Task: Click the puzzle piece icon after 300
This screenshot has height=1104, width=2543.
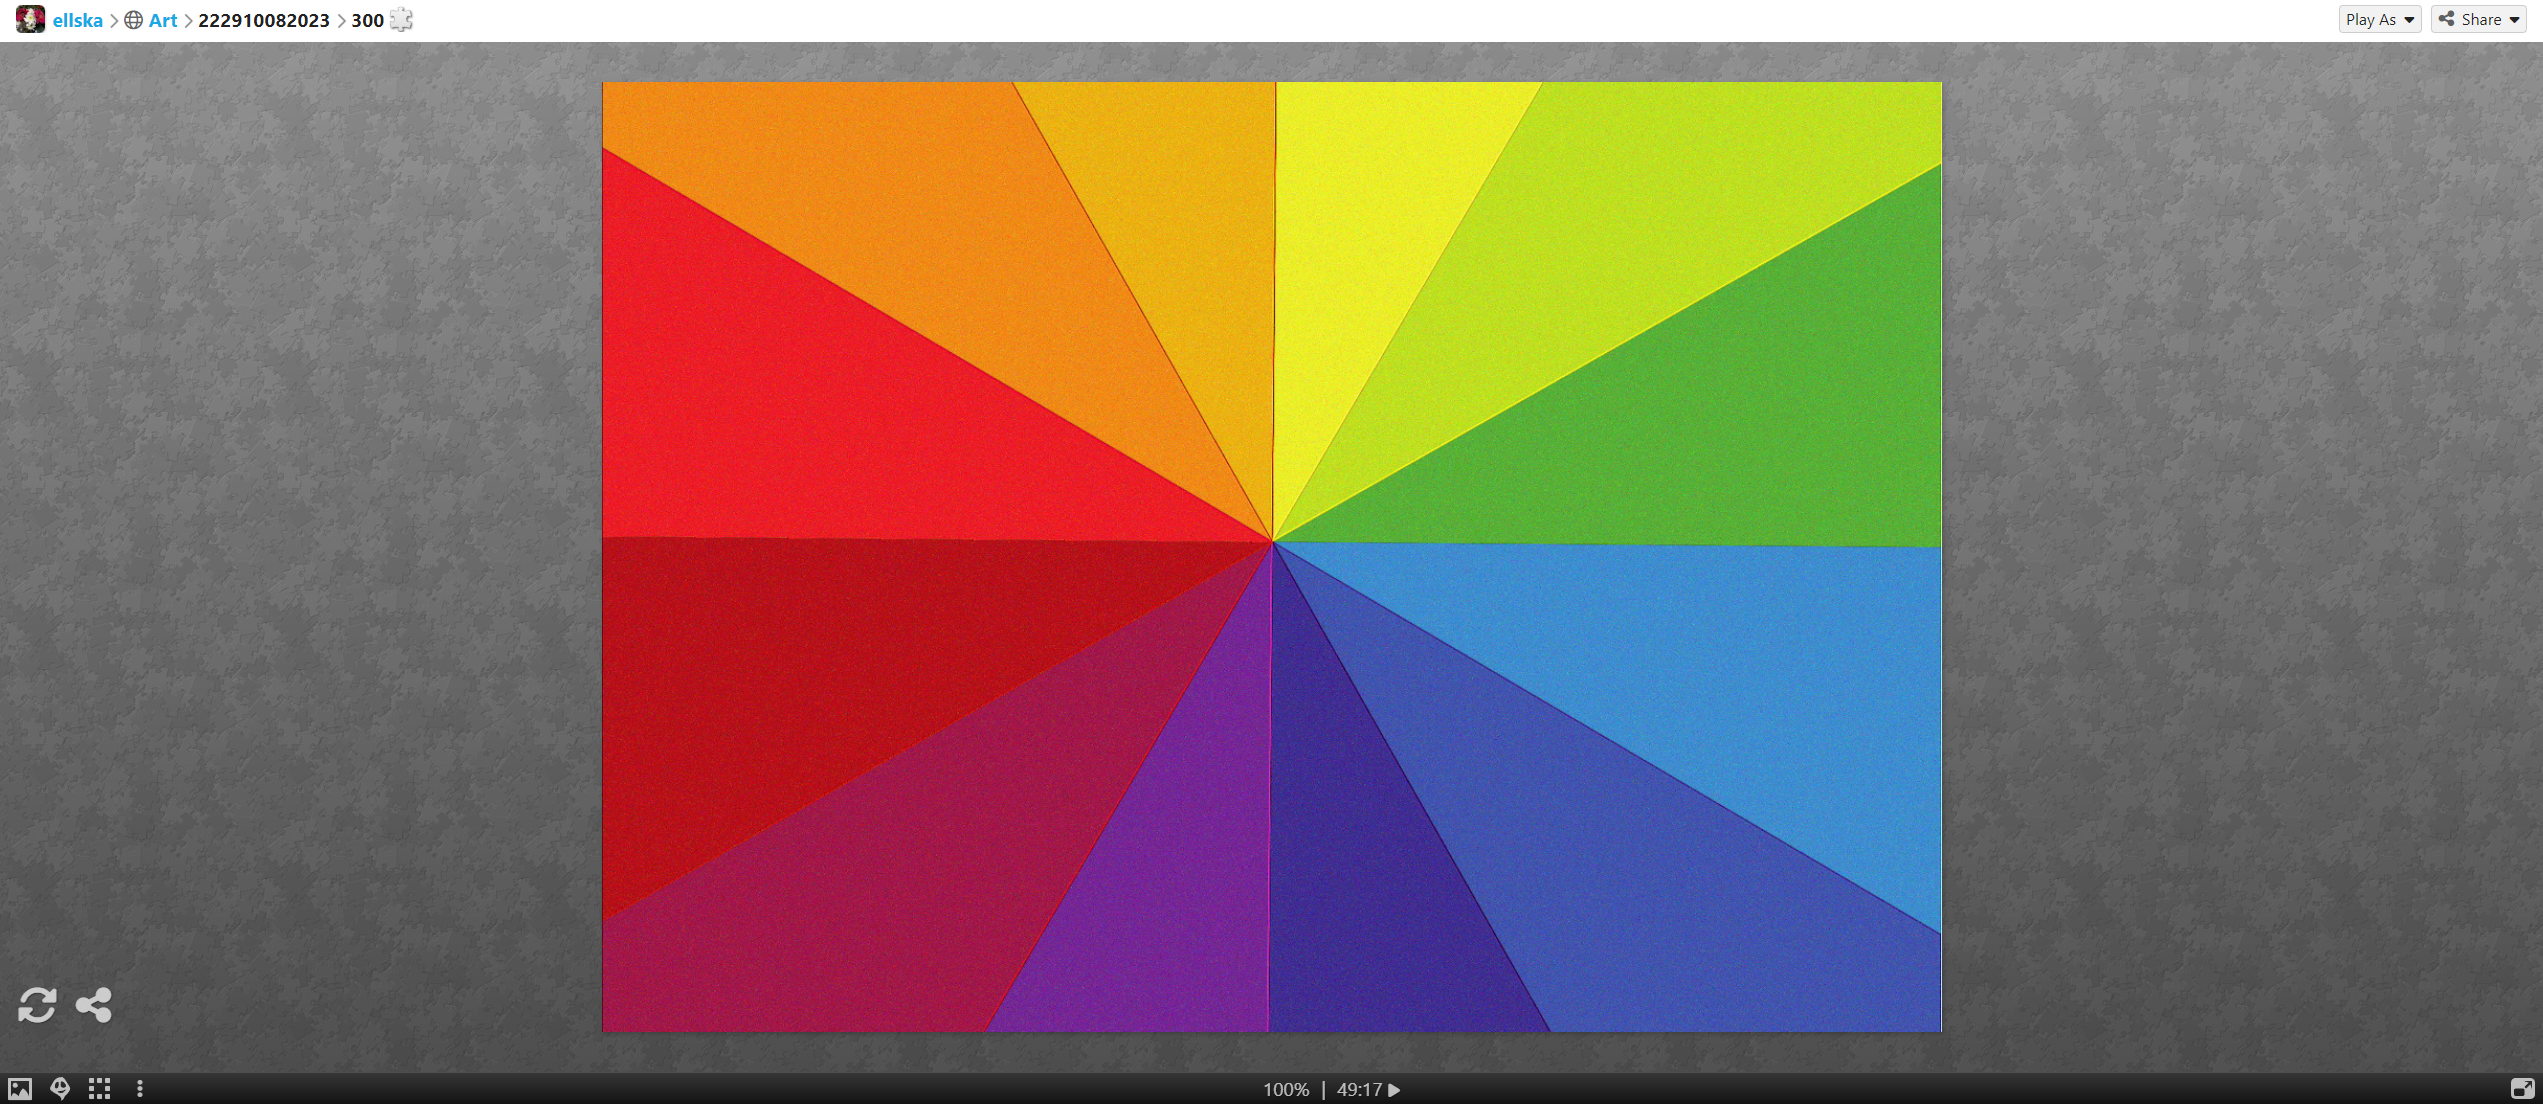Action: 401,20
